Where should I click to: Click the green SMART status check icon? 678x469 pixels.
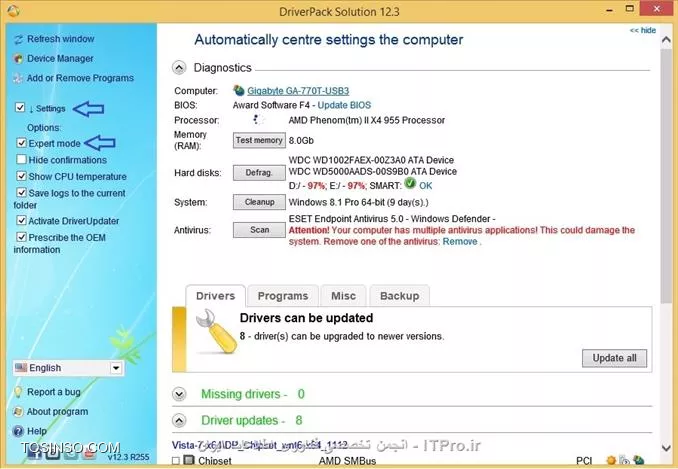point(410,183)
